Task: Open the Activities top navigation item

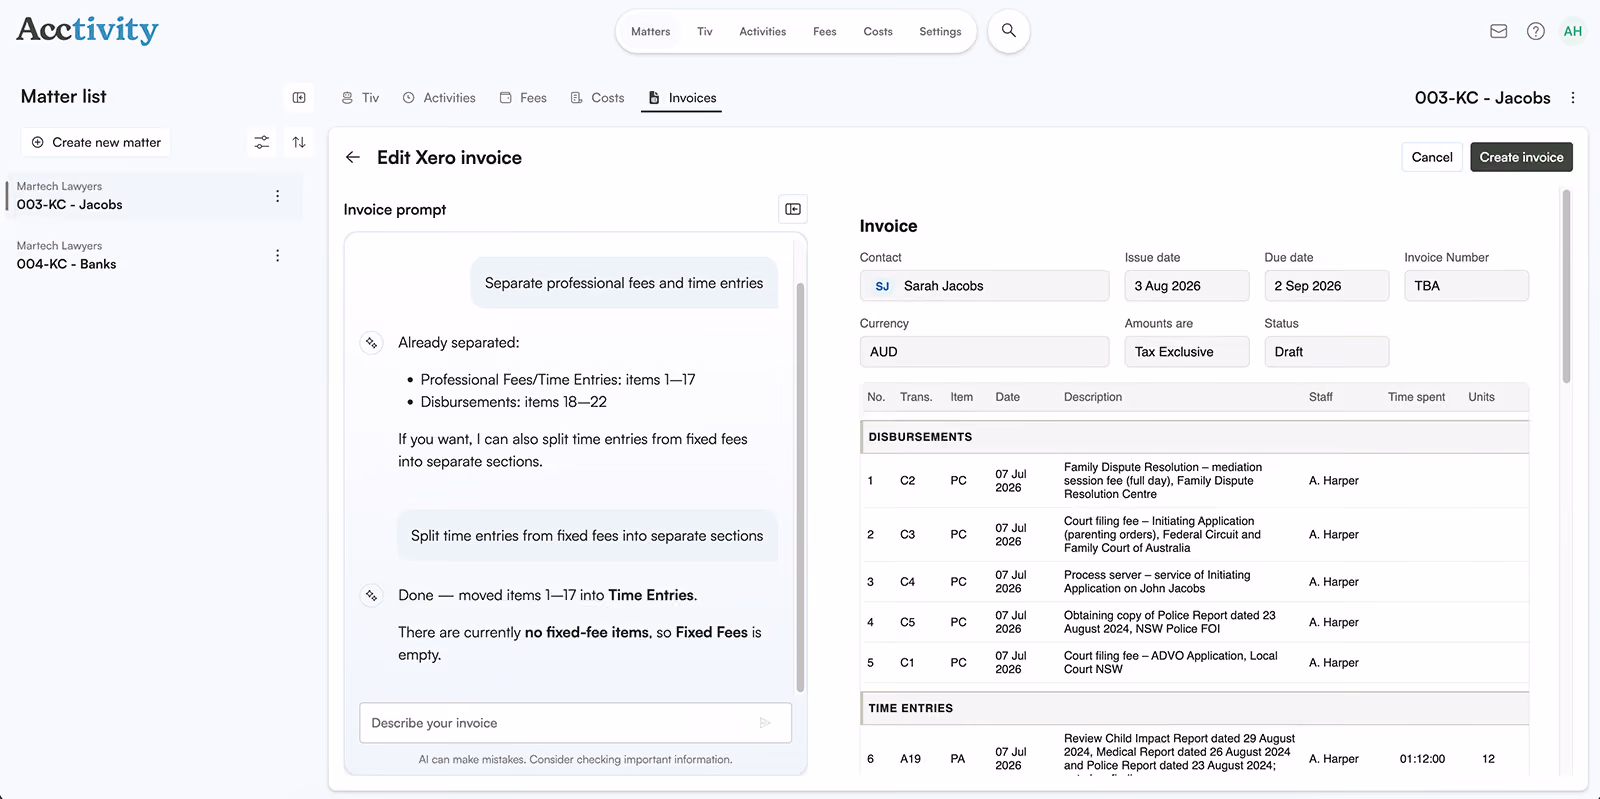Action: [762, 32]
